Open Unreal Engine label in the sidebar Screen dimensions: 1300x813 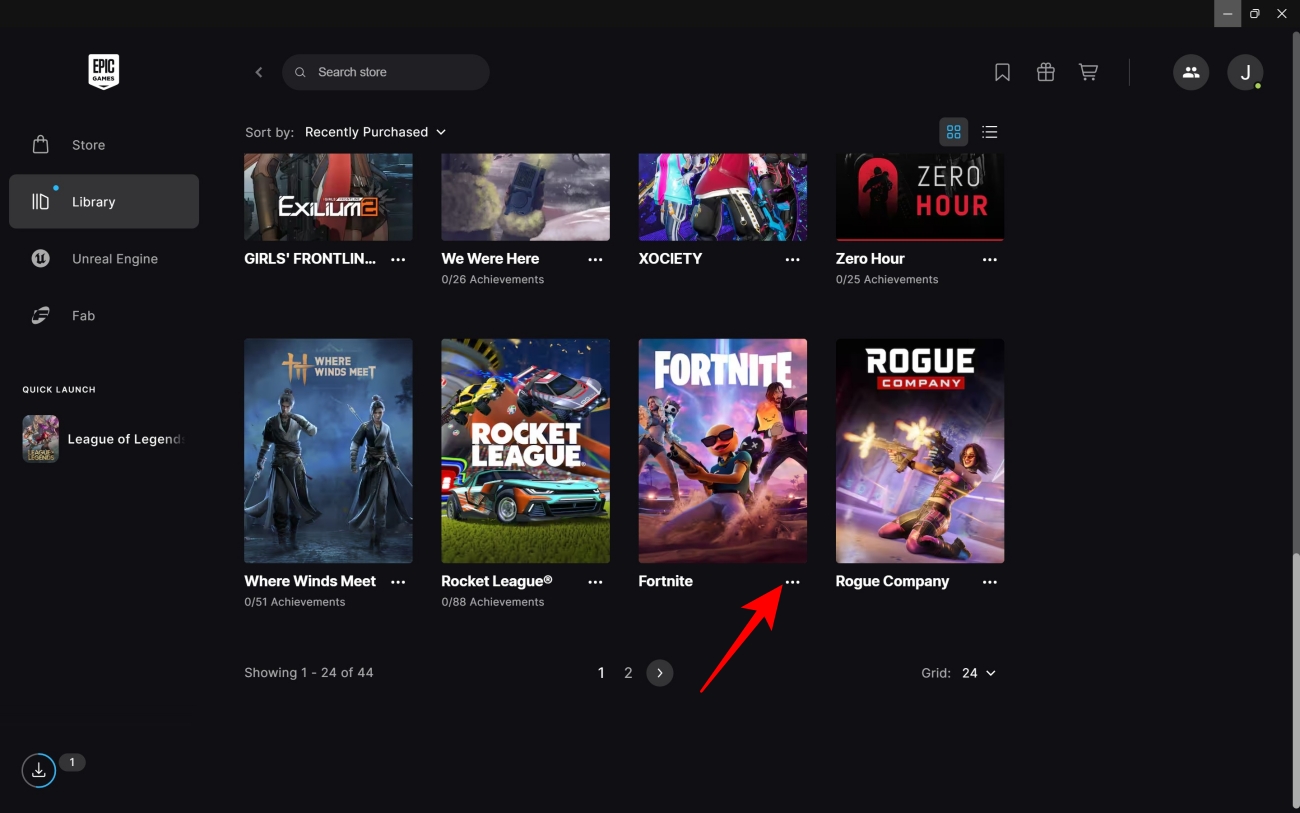click(x=115, y=259)
